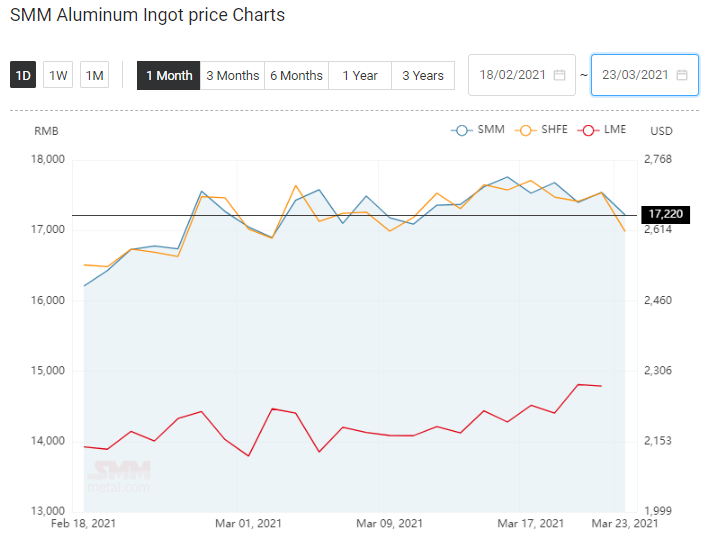This screenshot has height=538, width=723.
Task: Click the 17,220 price marker label
Action: 665,214
